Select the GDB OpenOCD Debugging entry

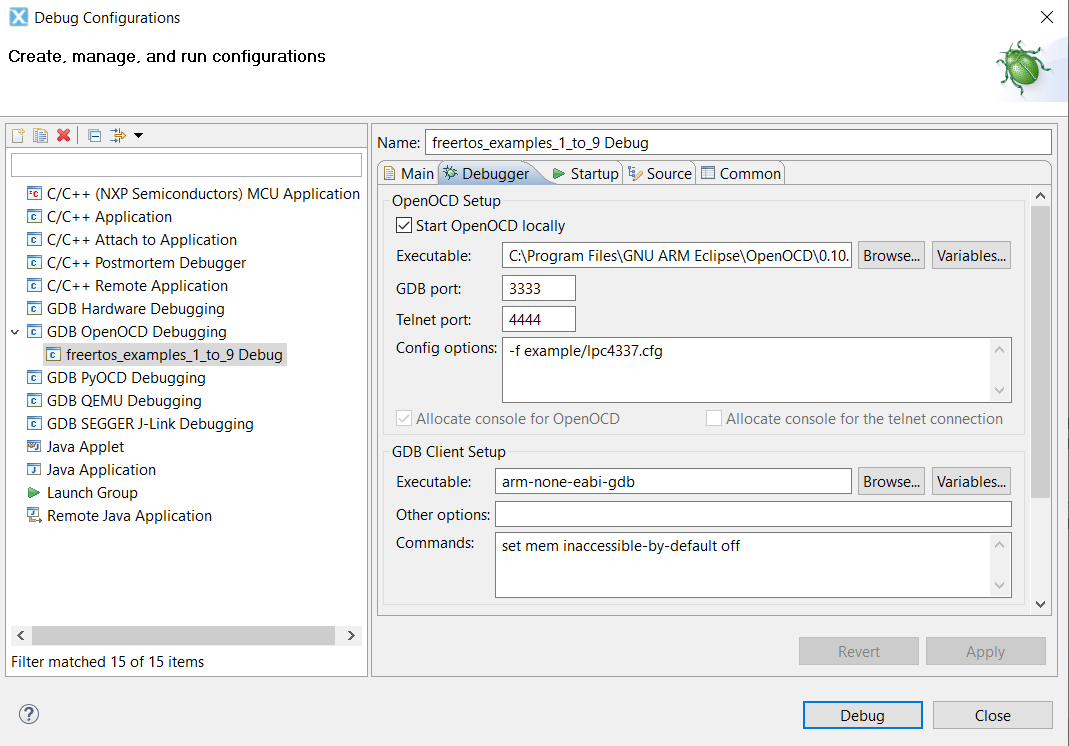click(x=136, y=332)
